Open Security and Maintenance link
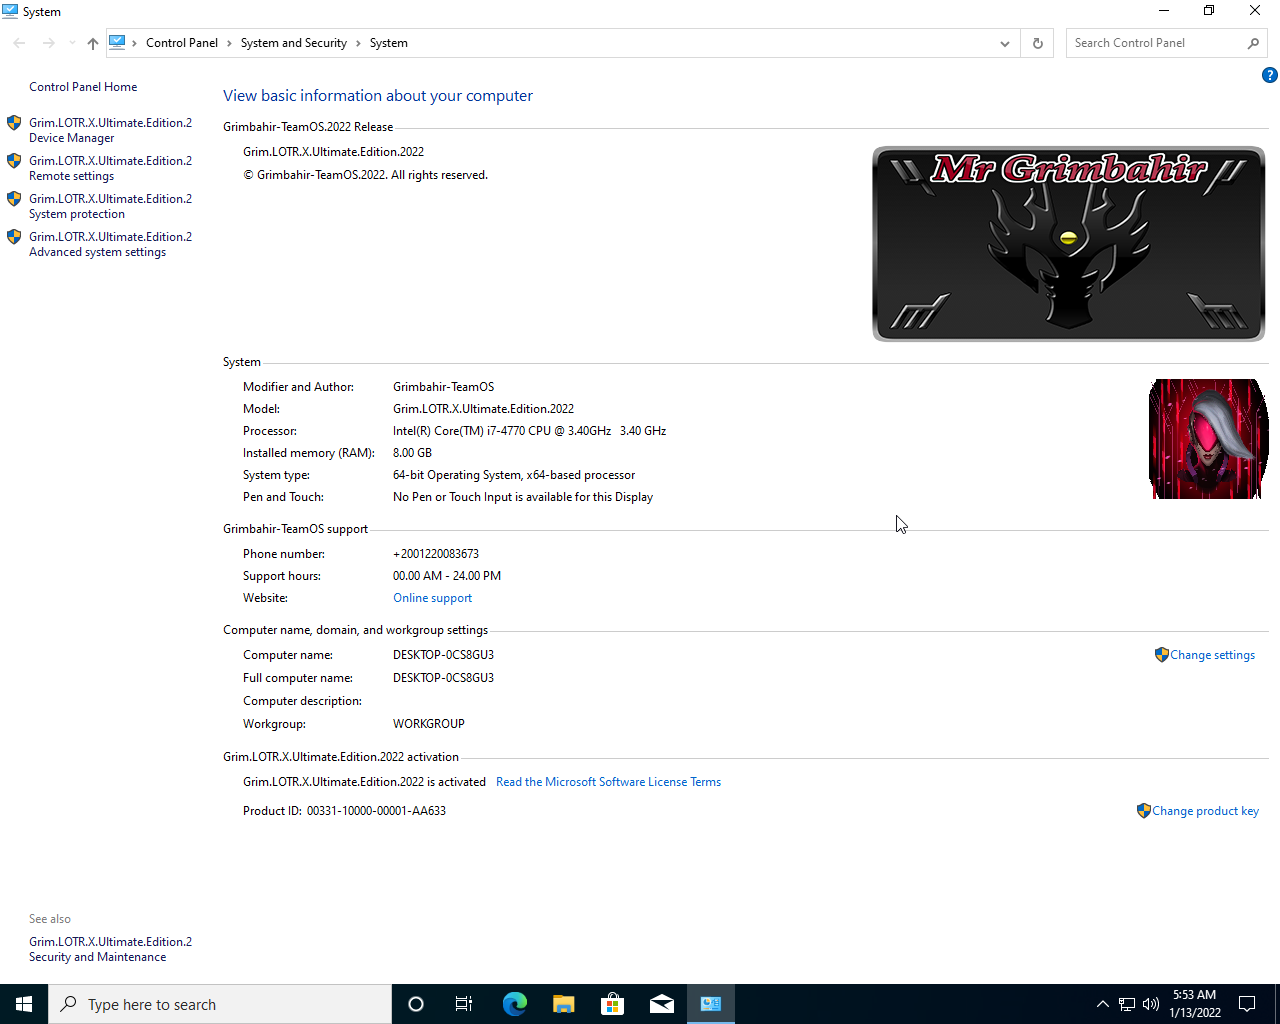This screenshot has width=1280, height=1024. pos(110,949)
